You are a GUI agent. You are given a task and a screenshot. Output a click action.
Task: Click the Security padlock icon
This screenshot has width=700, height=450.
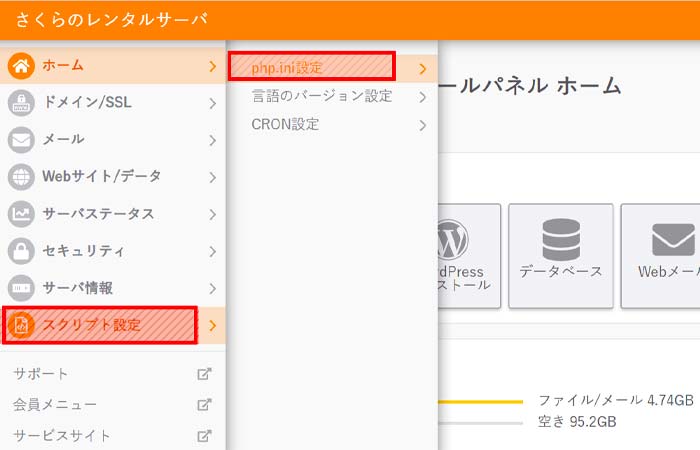(21, 251)
